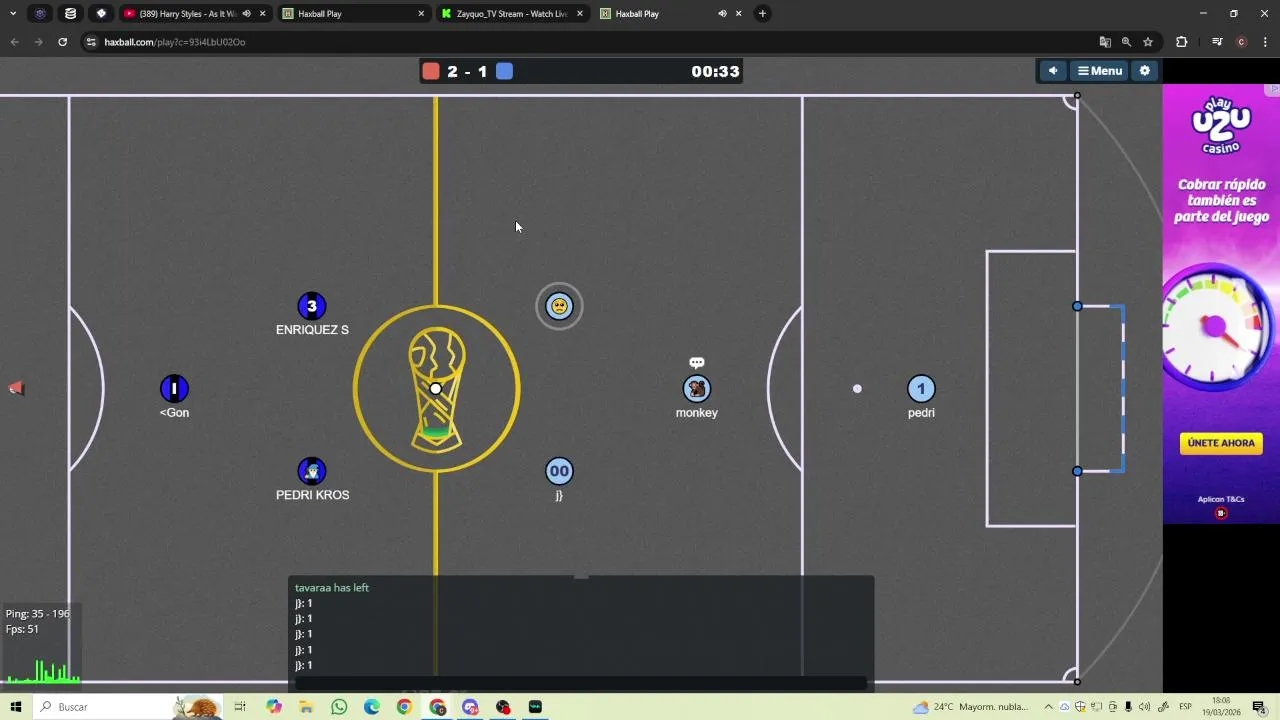Click "tavaraa has left" chat message
Screen dimensions: 1280x720
click(x=332, y=588)
